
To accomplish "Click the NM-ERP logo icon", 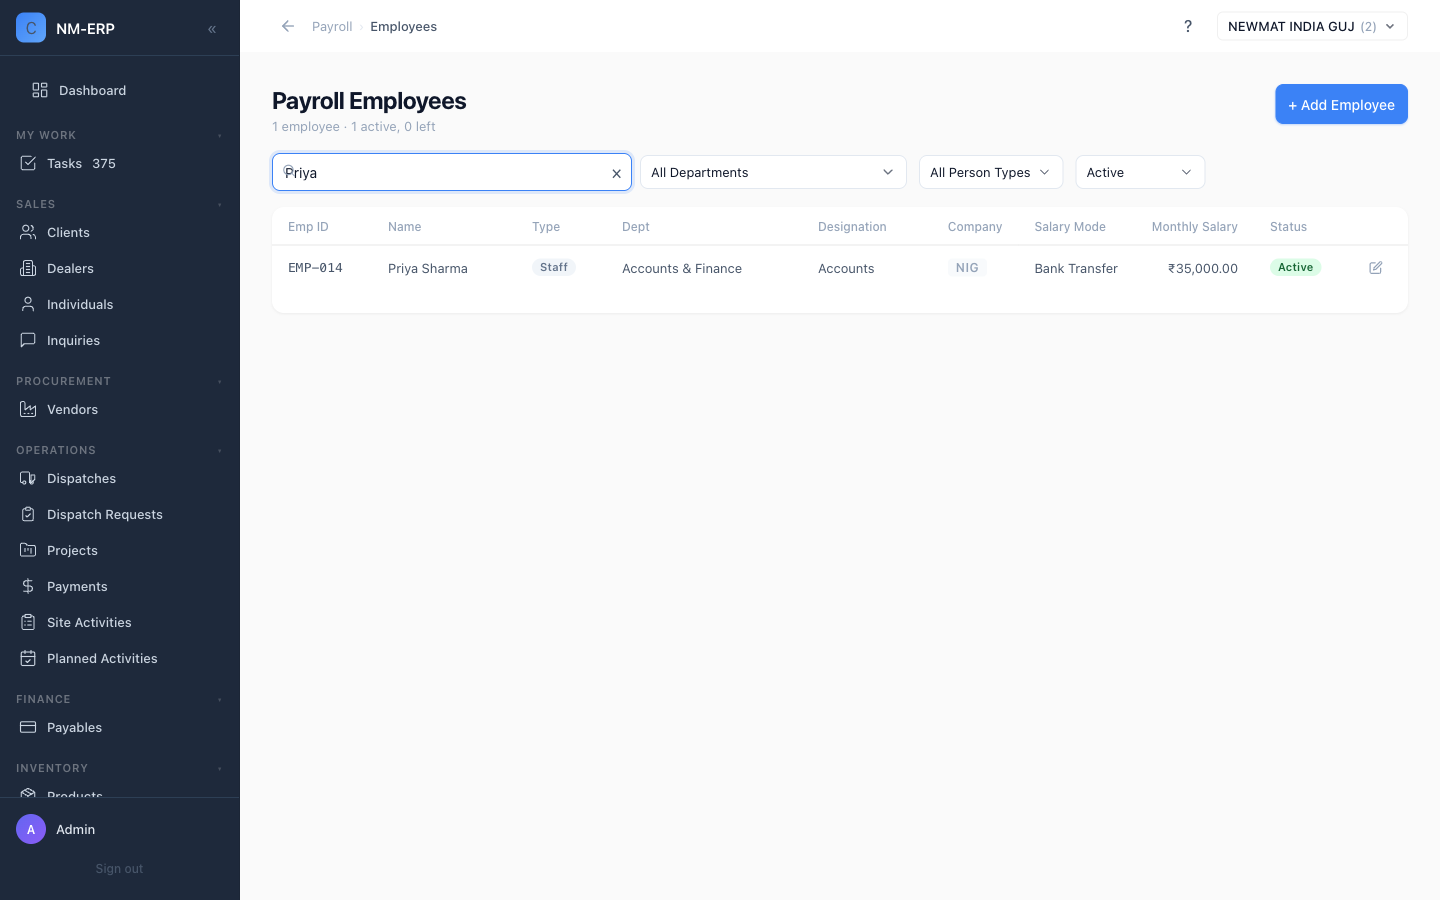I will tap(31, 28).
